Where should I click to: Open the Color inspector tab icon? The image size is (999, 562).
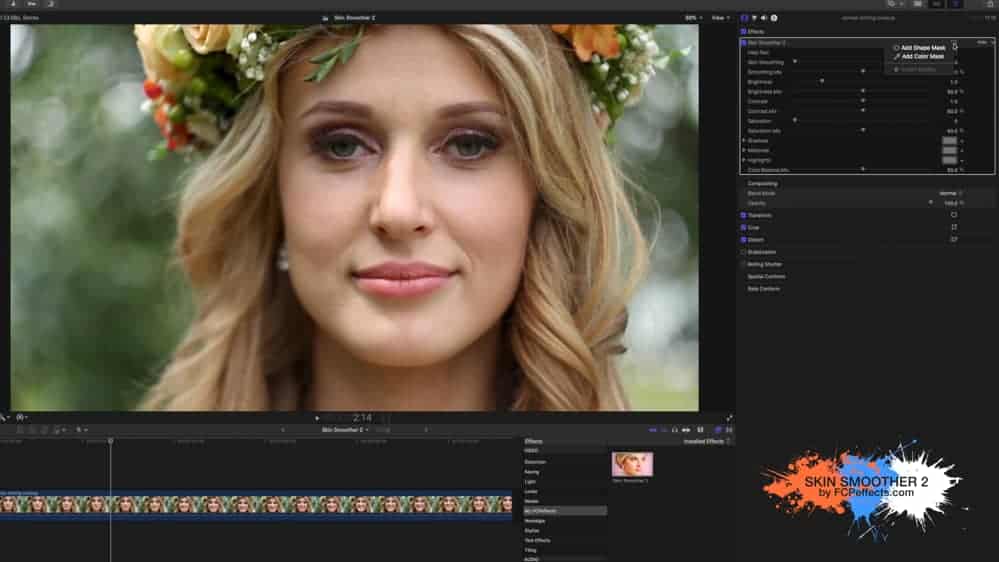(x=754, y=18)
